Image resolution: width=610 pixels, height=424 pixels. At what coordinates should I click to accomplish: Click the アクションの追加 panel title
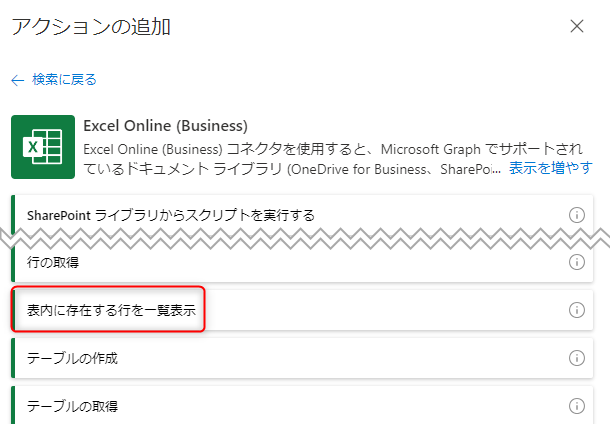pyautogui.click(x=91, y=27)
